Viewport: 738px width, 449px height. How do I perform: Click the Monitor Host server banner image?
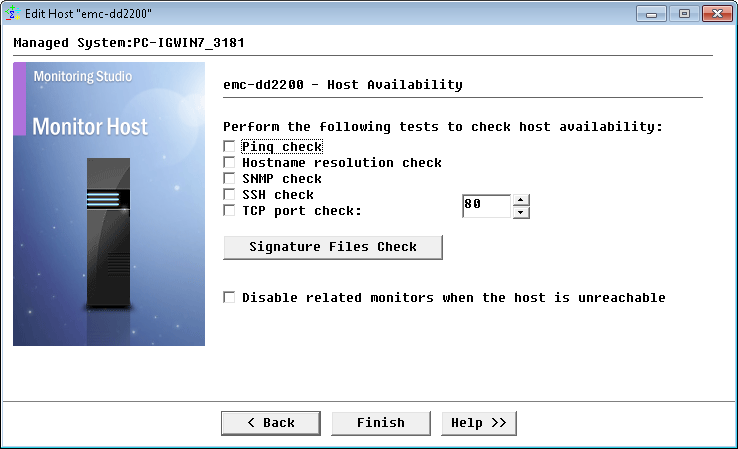point(109,204)
